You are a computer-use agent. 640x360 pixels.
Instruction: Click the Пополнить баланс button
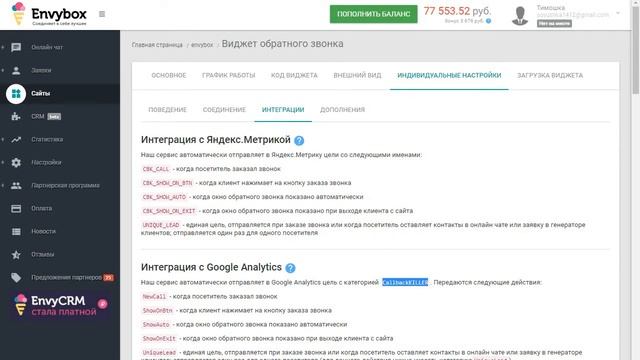[x=373, y=14]
